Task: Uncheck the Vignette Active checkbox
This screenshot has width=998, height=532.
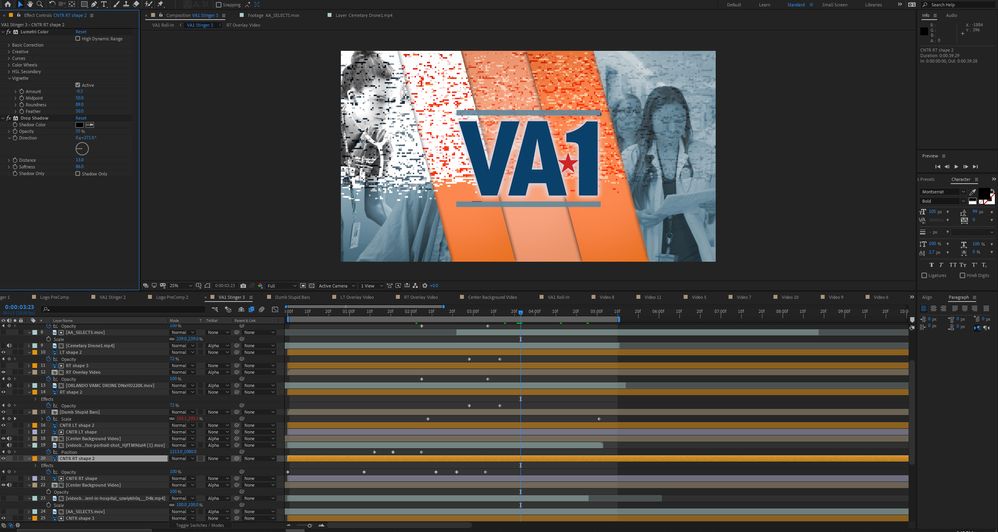Action: pos(78,85)
